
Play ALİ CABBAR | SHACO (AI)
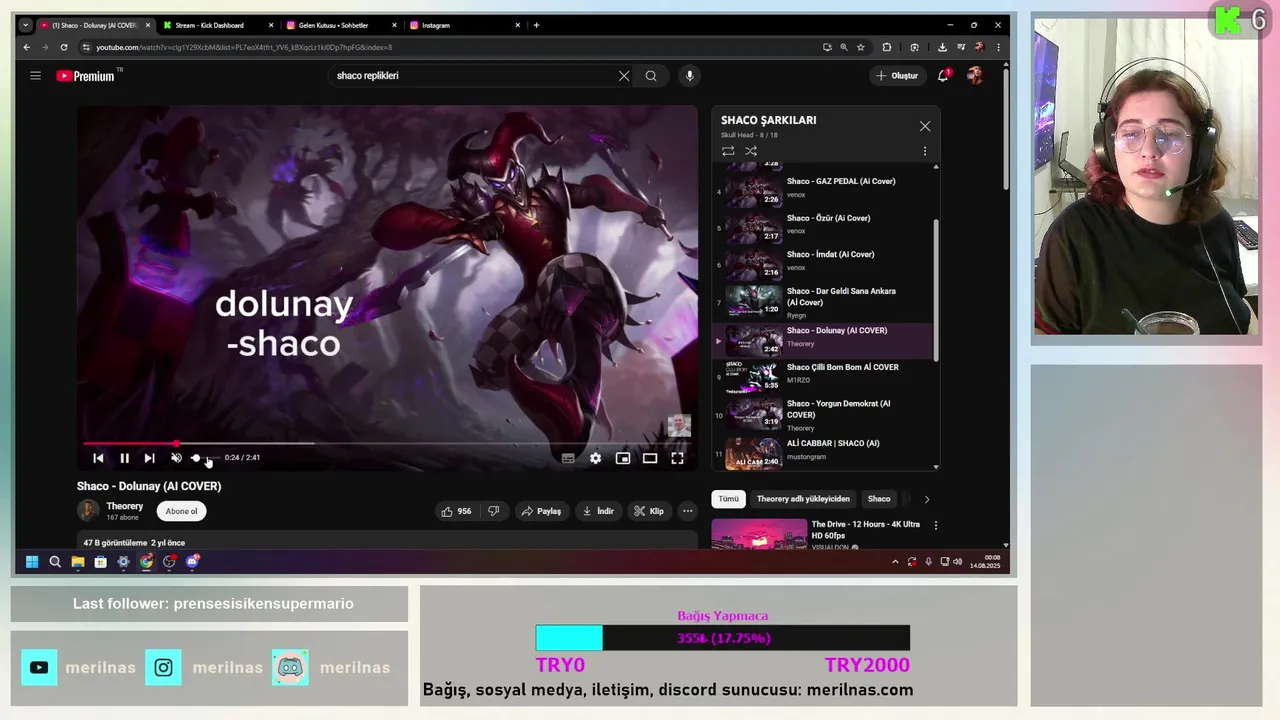pyautogui.click(x=822, y=451)
